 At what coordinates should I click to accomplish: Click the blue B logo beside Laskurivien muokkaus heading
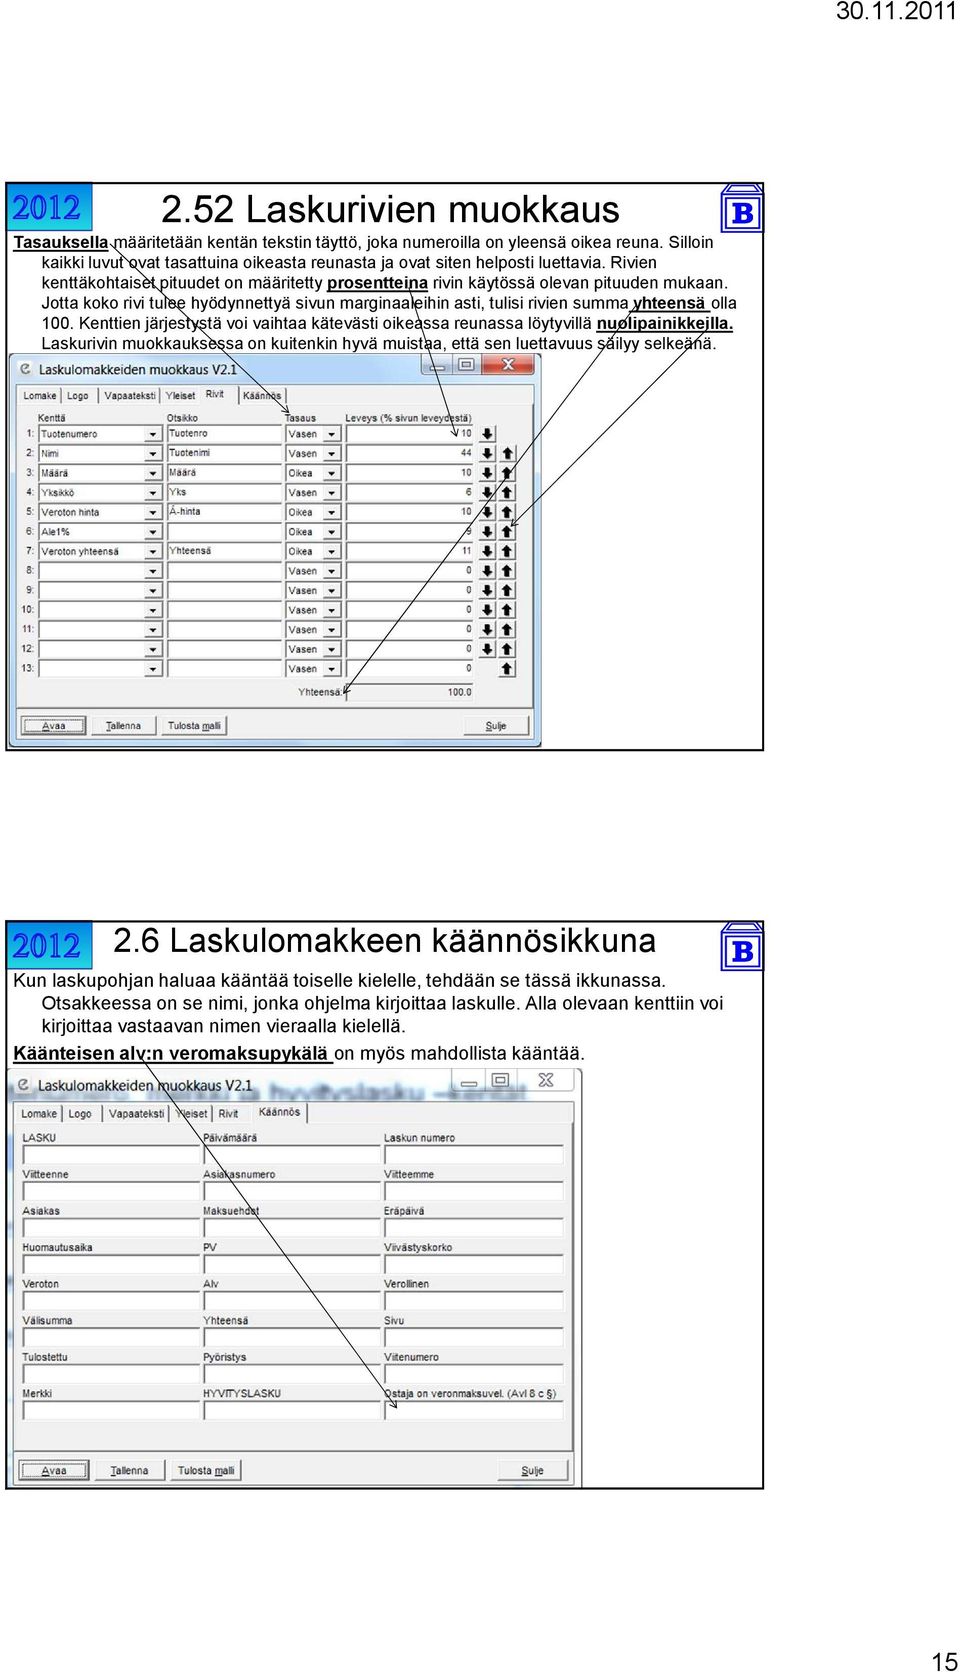(742, 208)
